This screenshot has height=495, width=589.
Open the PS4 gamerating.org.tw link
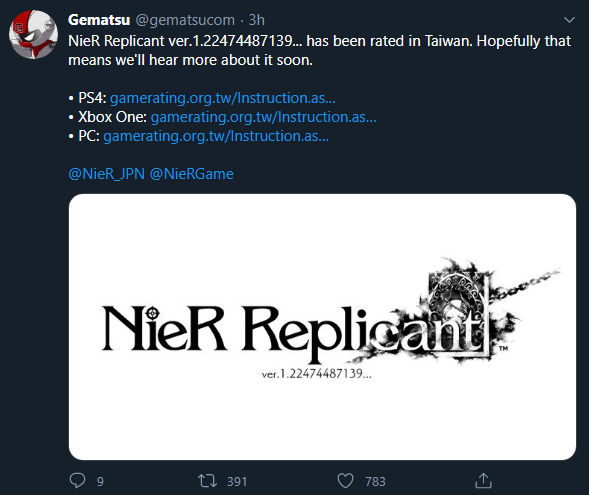pyautogui.click(x=223, y=98)
